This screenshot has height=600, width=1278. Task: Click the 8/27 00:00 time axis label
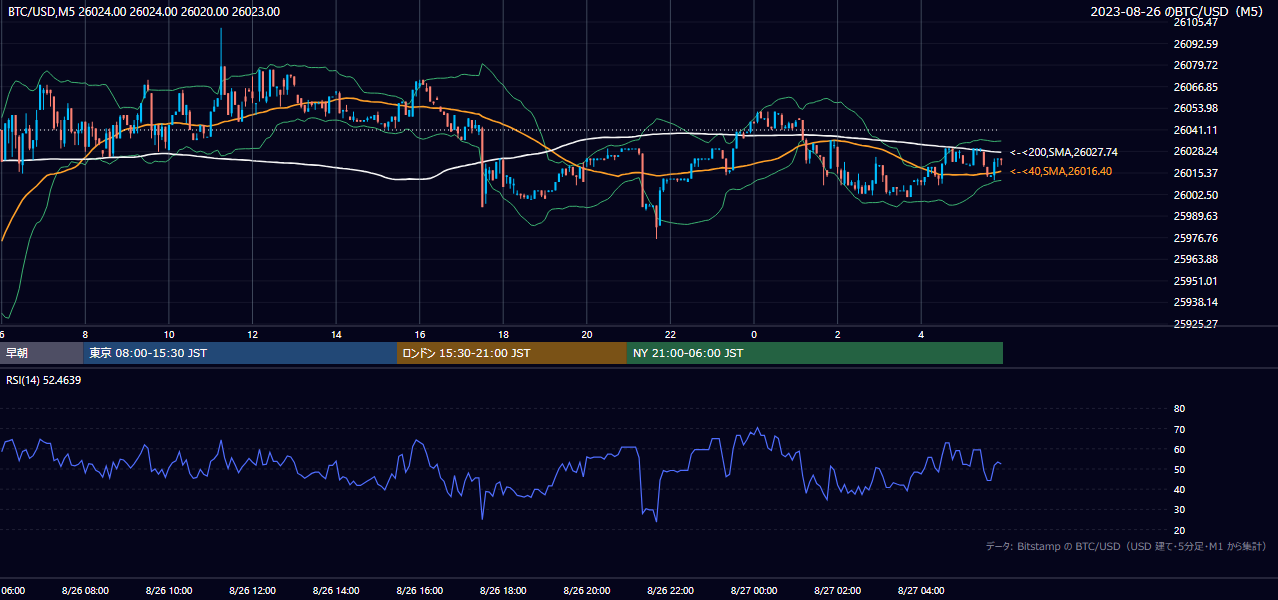click(x=754, y=591)
